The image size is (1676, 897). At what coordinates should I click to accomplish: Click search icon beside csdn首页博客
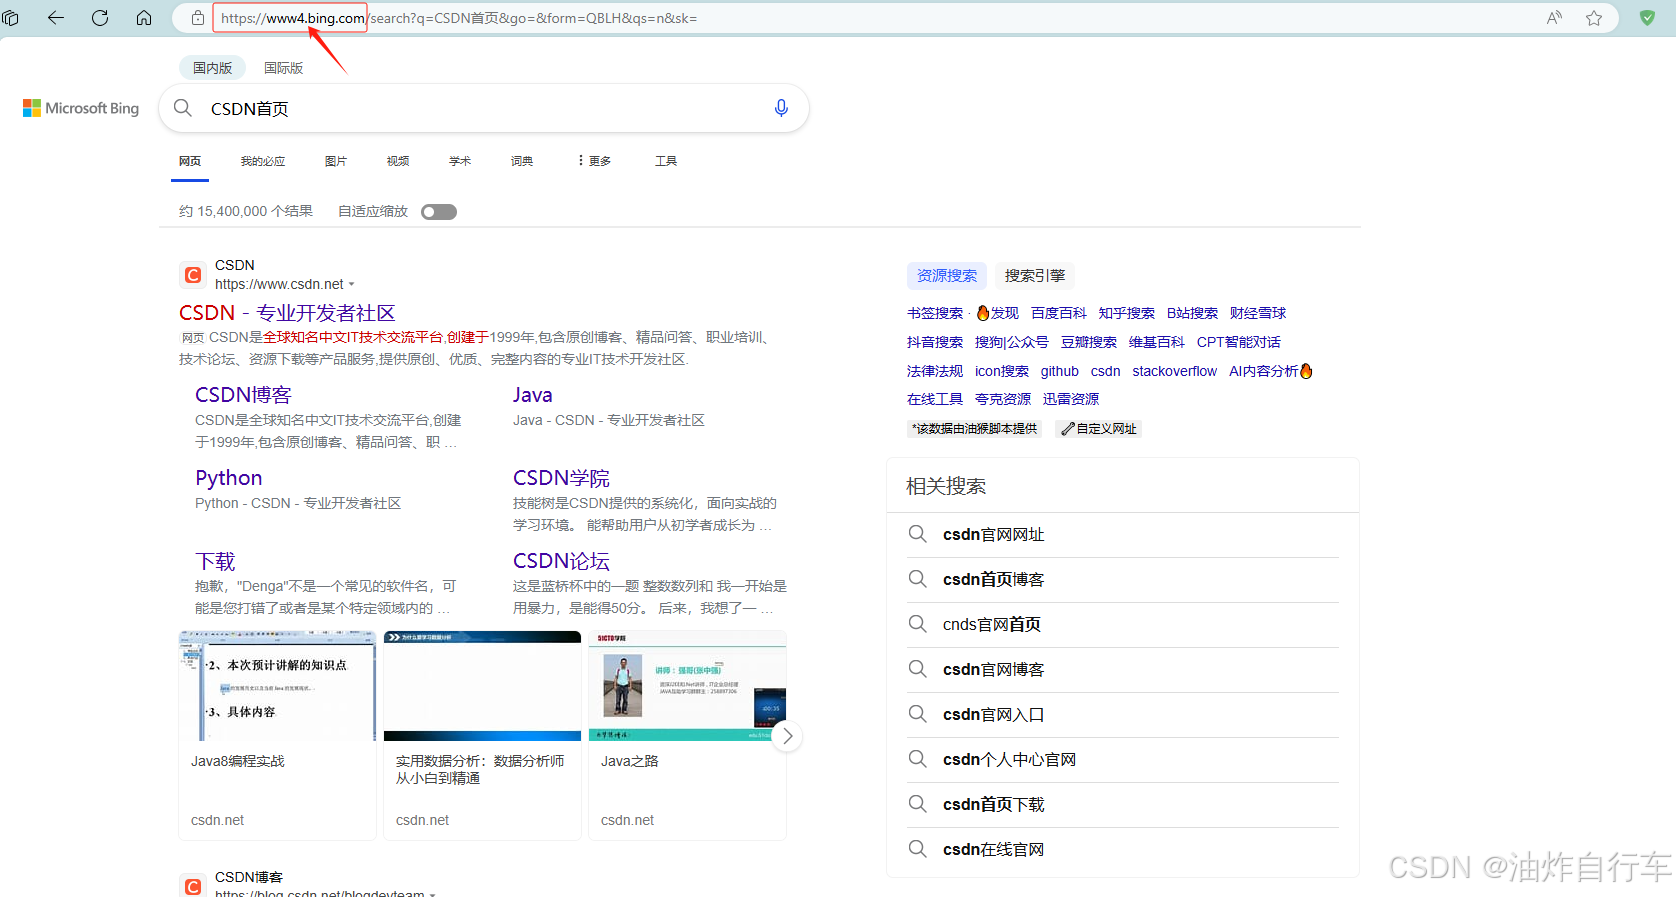917,579
